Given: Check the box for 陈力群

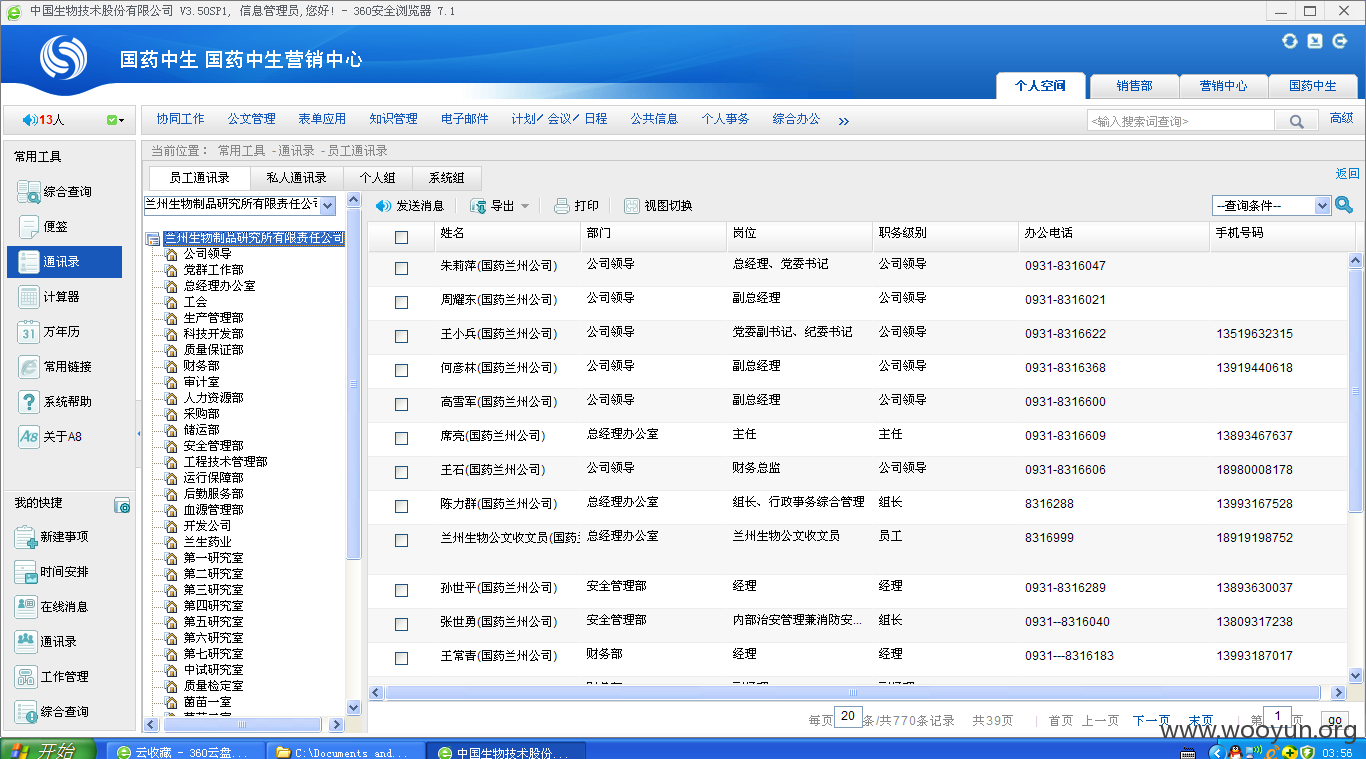Looking at the screenshot, I should (x=401, y=506).
